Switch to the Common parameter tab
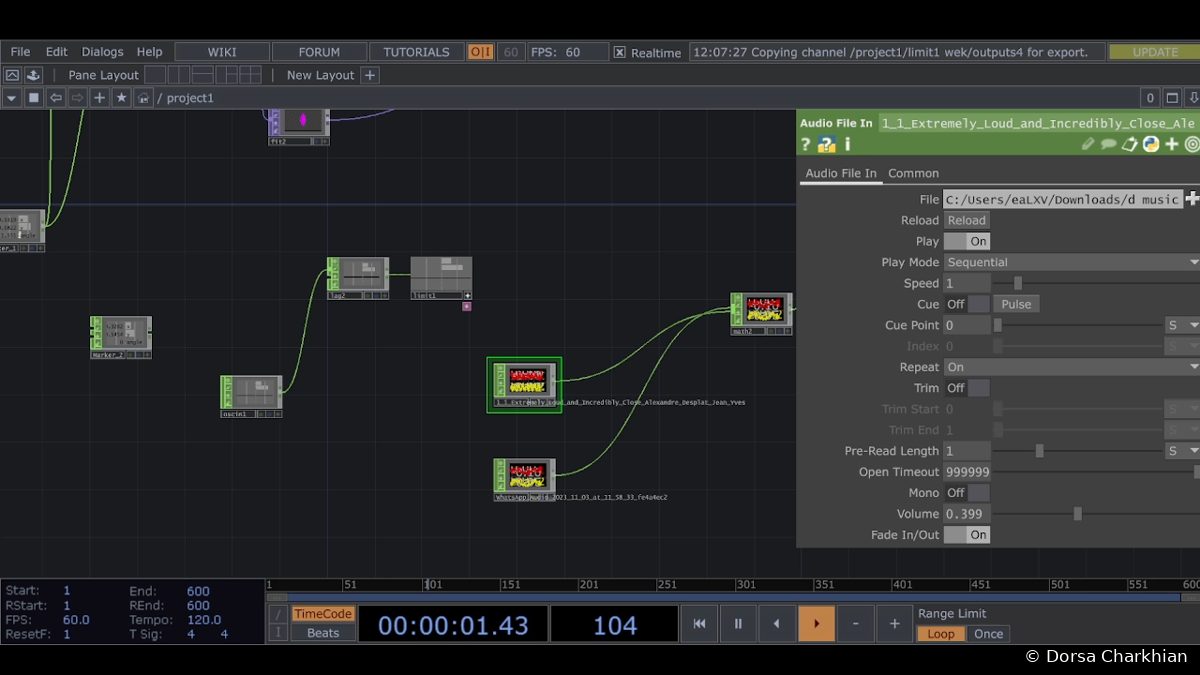 (x=914, y=173)
